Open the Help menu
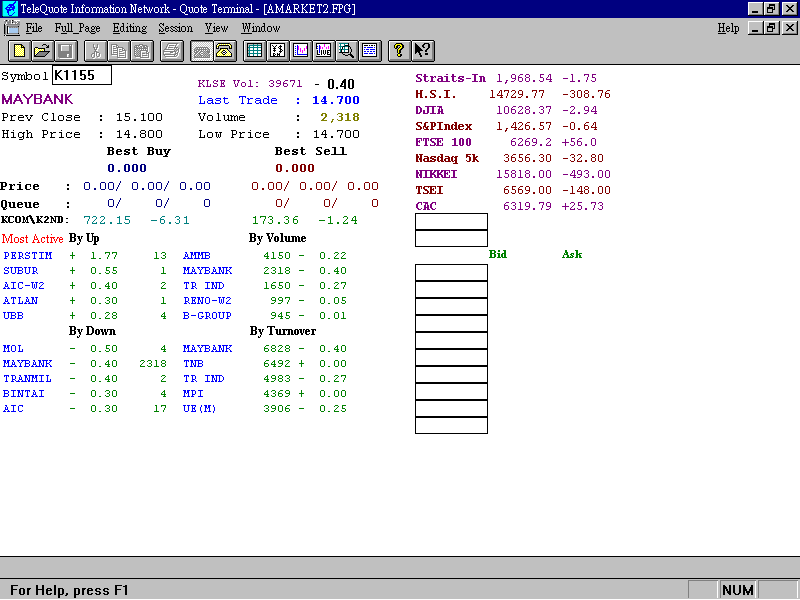The image size is (800, 600). (x=728, y=28)
